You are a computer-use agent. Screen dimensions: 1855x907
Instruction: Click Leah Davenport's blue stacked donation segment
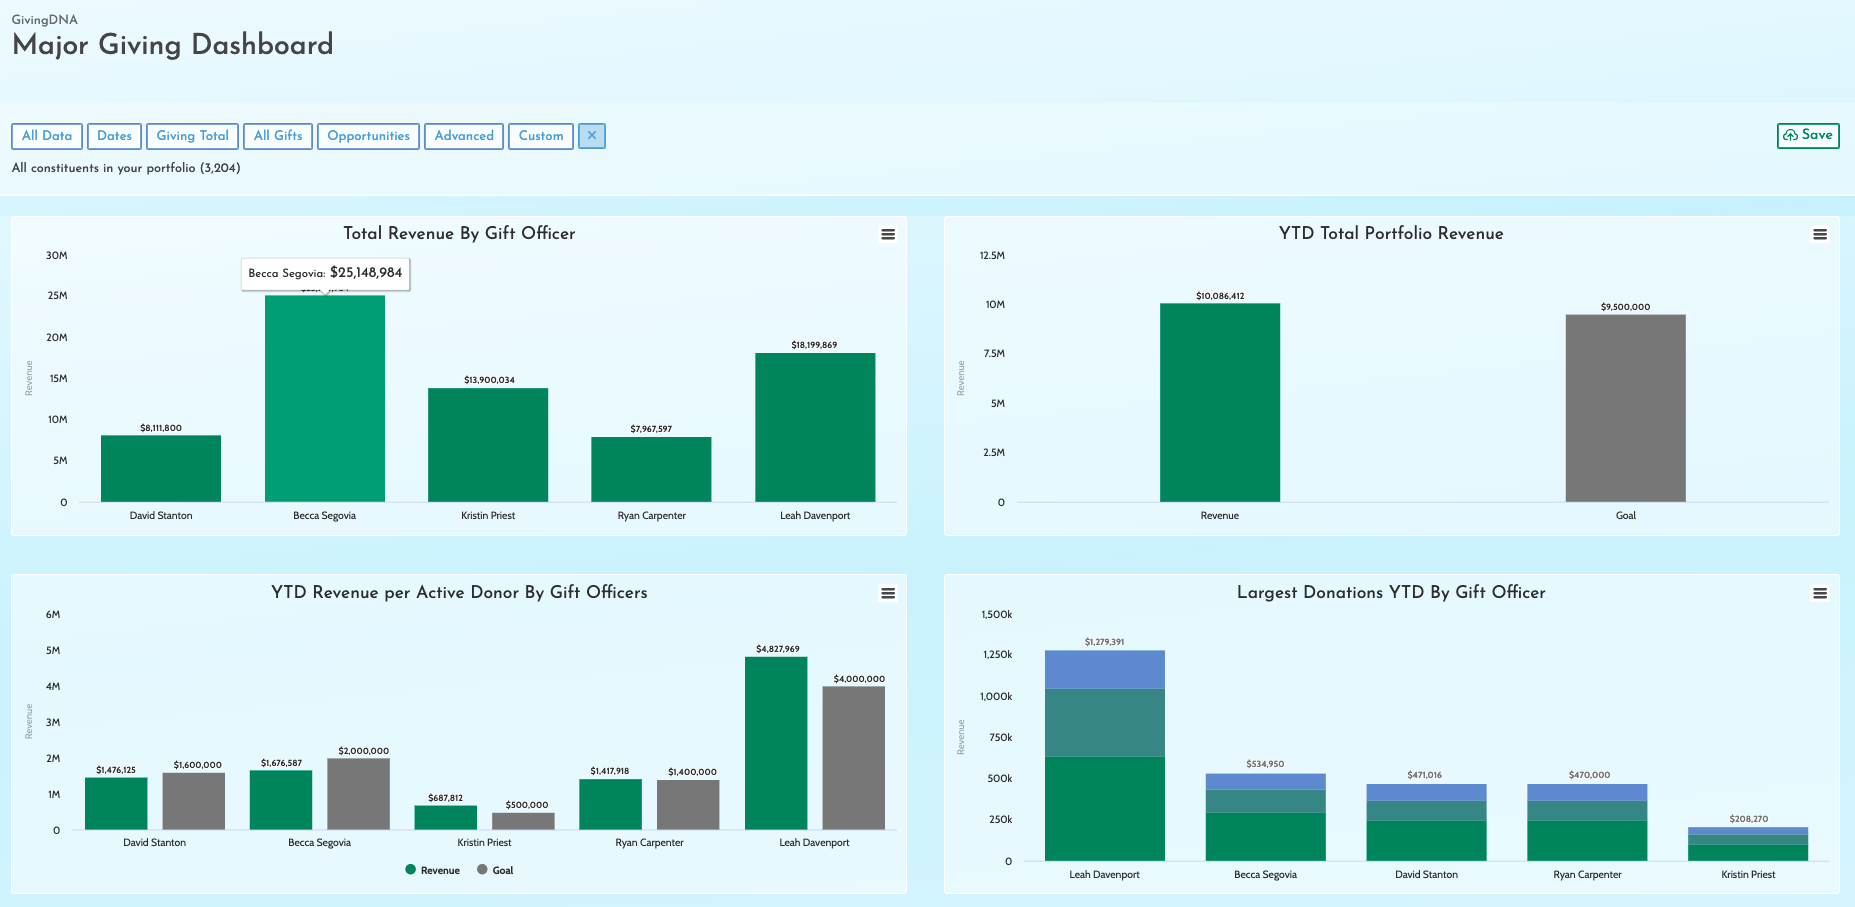pos(1105,669)
